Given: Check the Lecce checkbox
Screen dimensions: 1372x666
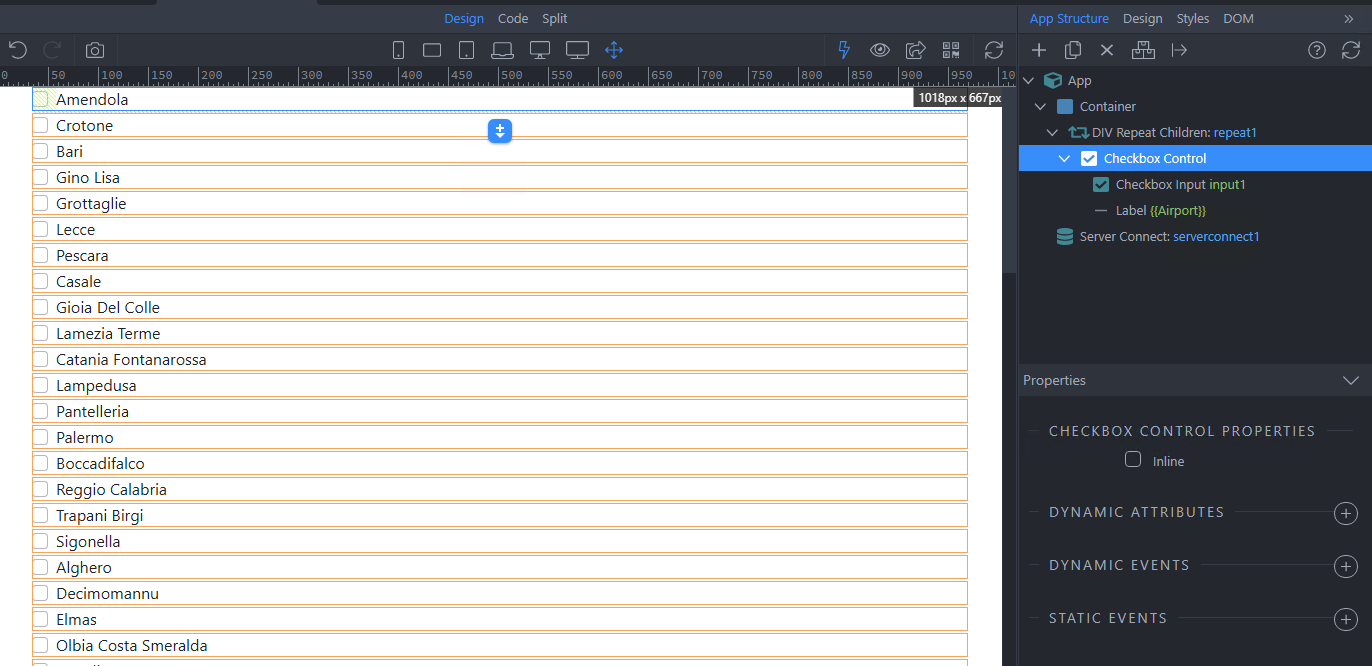Looking at the screenshot, I should point(41,229).
